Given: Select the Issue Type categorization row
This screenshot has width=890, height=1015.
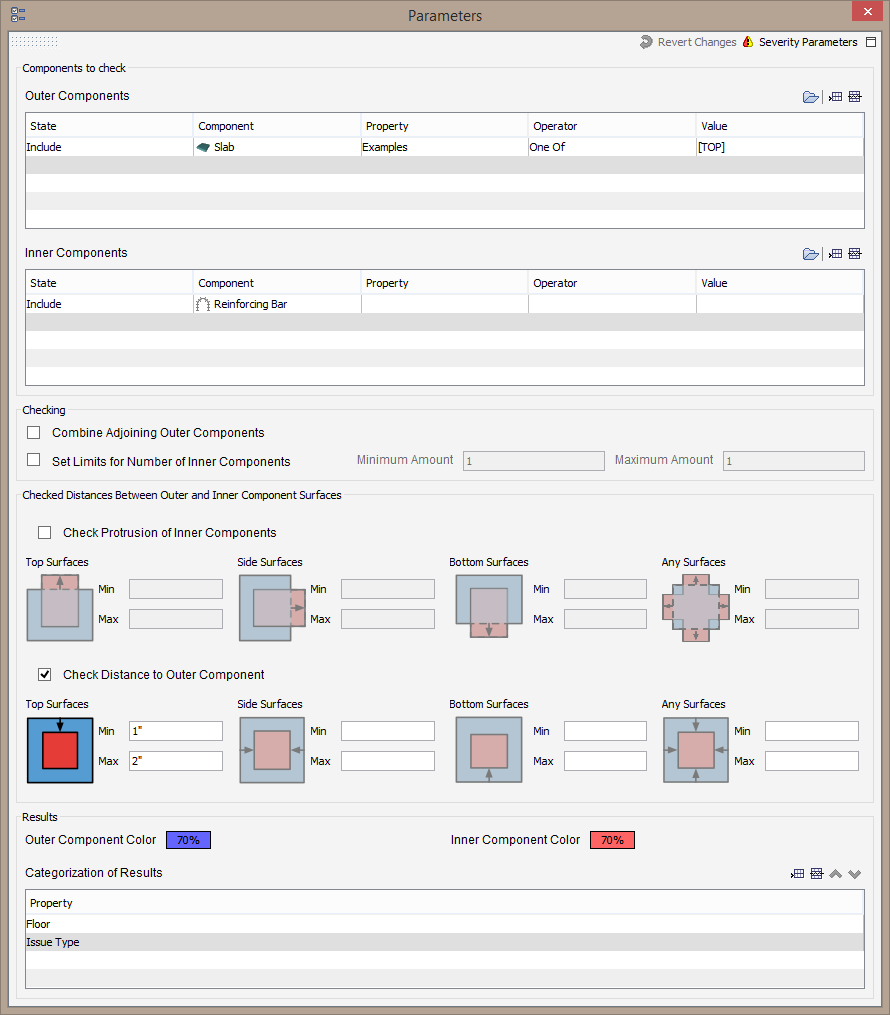Looking at the screenshot, I should pyautogui.click(x=445, y=942).
